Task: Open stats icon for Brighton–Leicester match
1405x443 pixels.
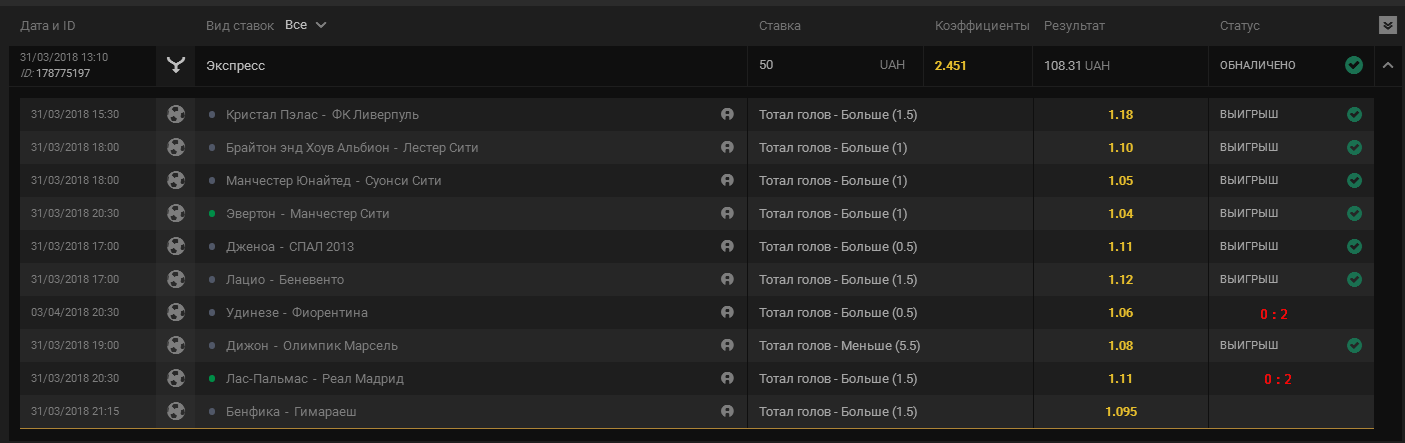Action: pyautogui.click(x=727, y=148)
